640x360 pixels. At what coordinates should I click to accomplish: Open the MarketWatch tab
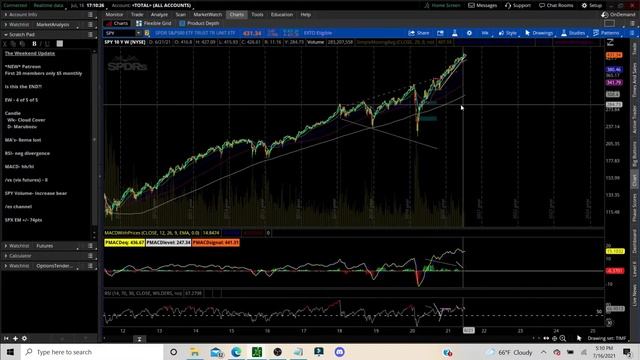point(207,14)
